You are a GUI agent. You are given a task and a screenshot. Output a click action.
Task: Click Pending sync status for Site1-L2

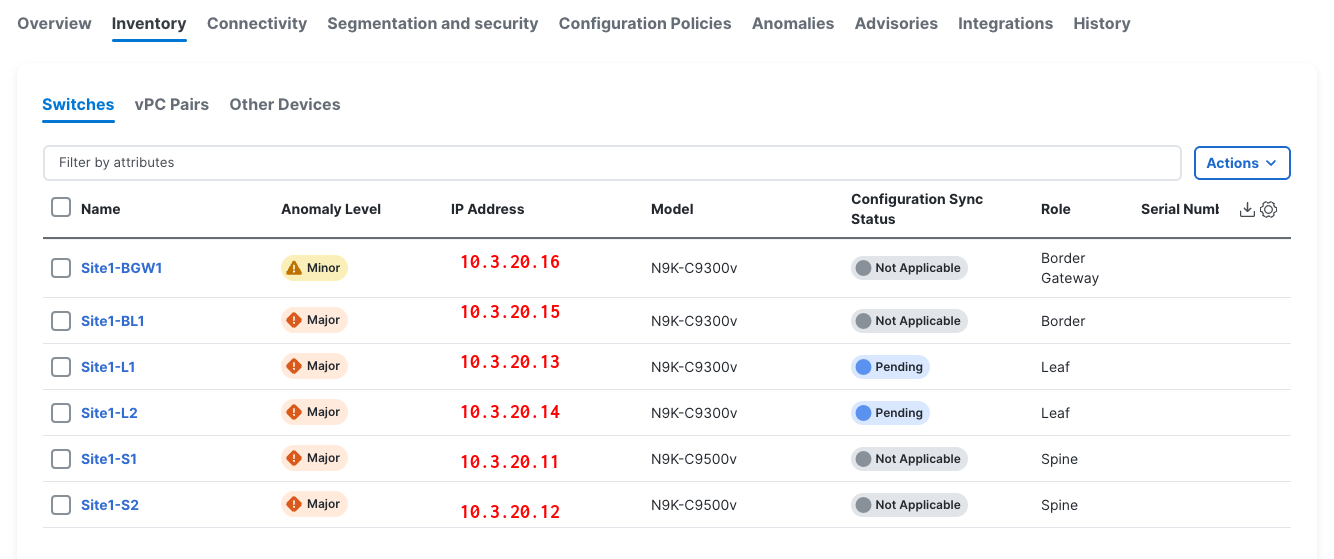(890, 413)
